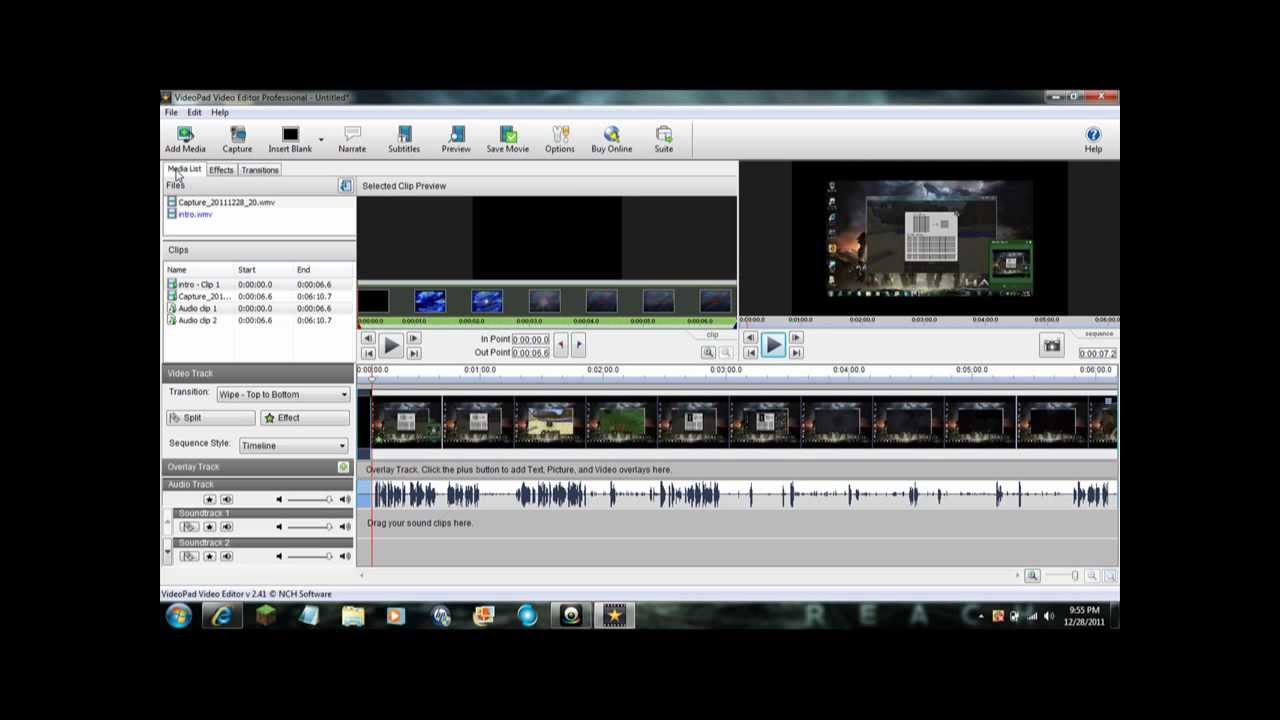Jump to the clip preview end

413,353
